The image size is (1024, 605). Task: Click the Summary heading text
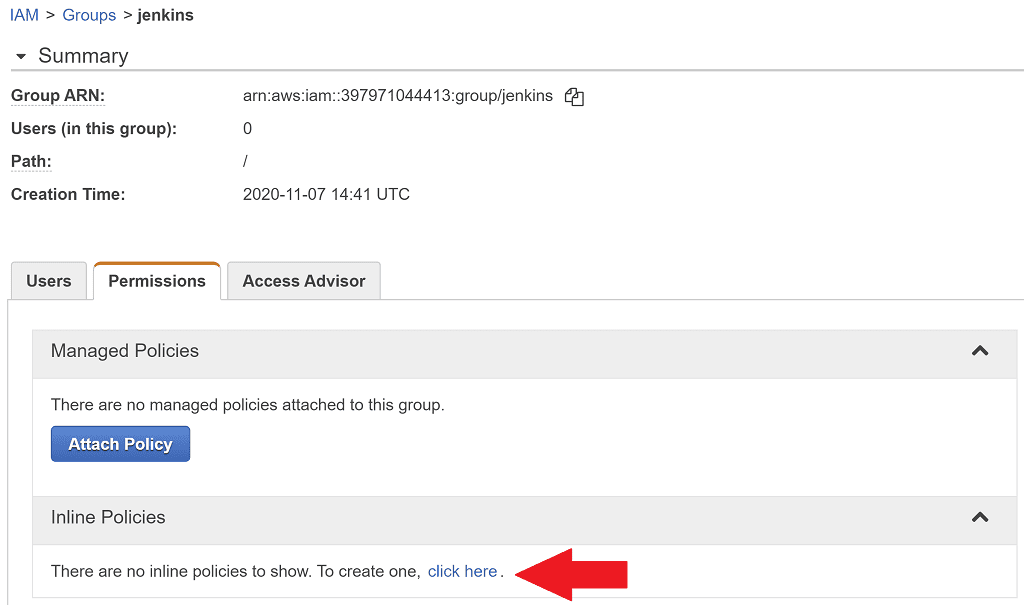coord(82,56)
